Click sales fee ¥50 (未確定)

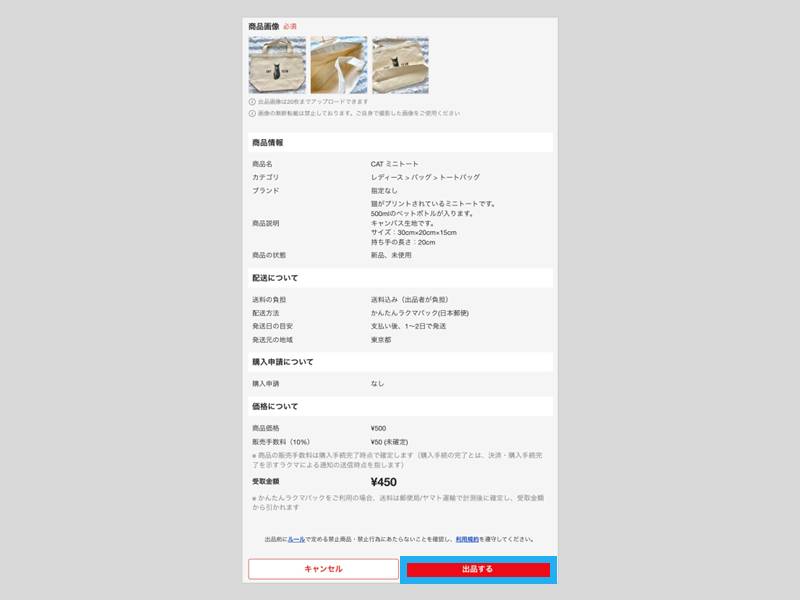[389, 442]
